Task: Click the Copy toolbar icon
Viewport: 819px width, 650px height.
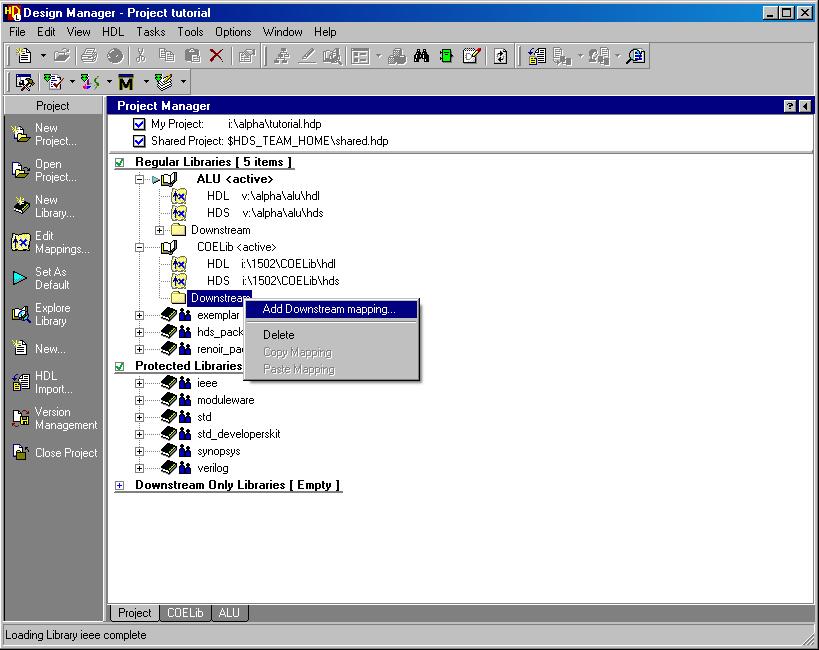Action: click(167, 55)
